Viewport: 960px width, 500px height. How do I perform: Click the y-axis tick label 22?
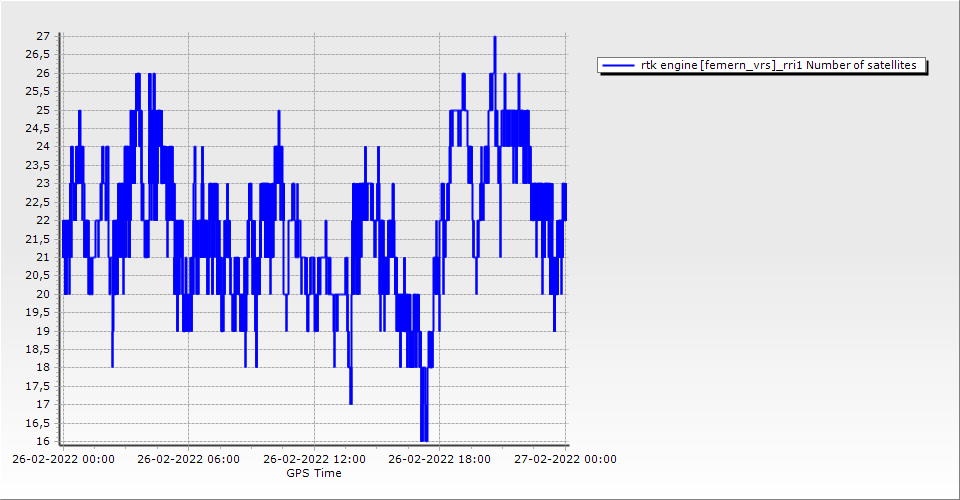(43, 220)
